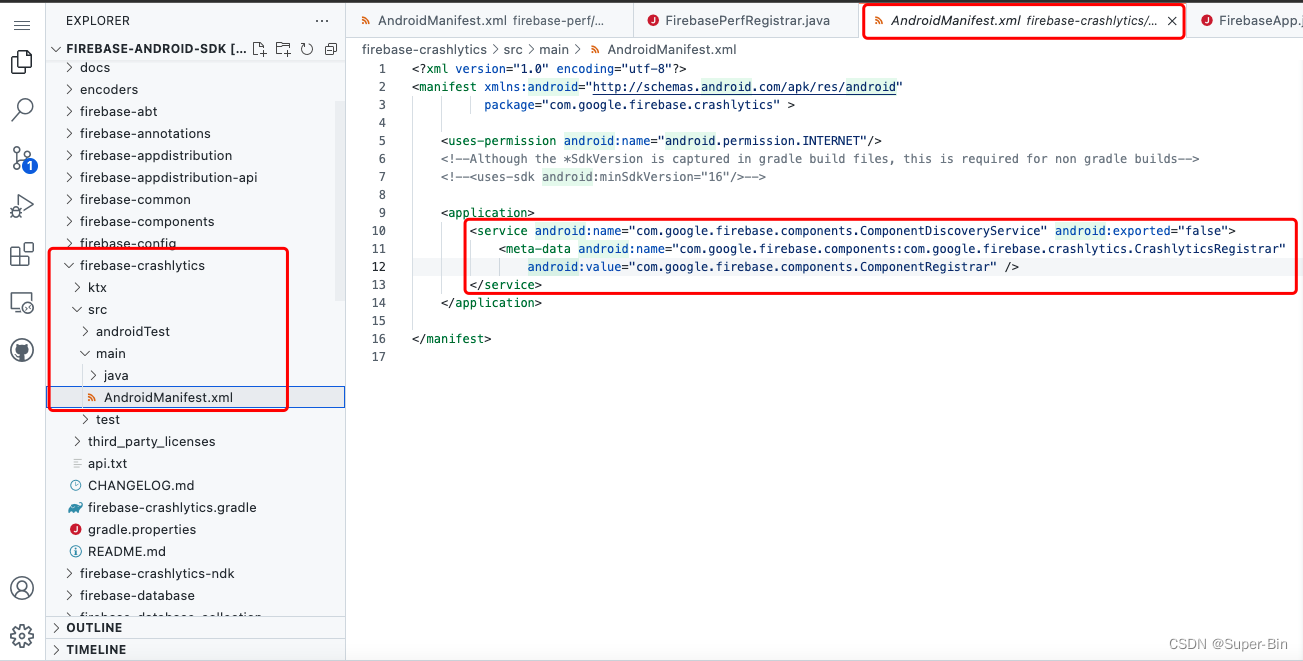Screen dimensions: 1303x661
Task: Open the hamburger application menu
Action: (x=22, y=24)
